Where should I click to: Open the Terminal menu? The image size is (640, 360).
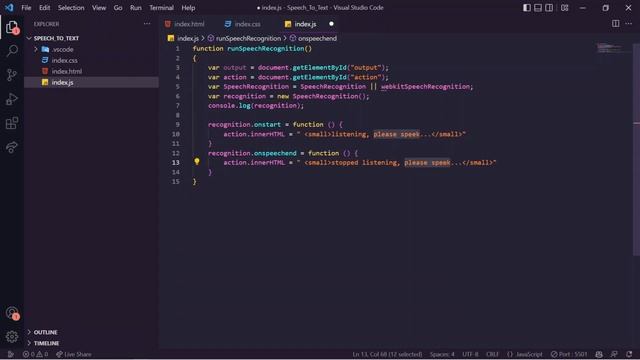click(x=161, y=8)
